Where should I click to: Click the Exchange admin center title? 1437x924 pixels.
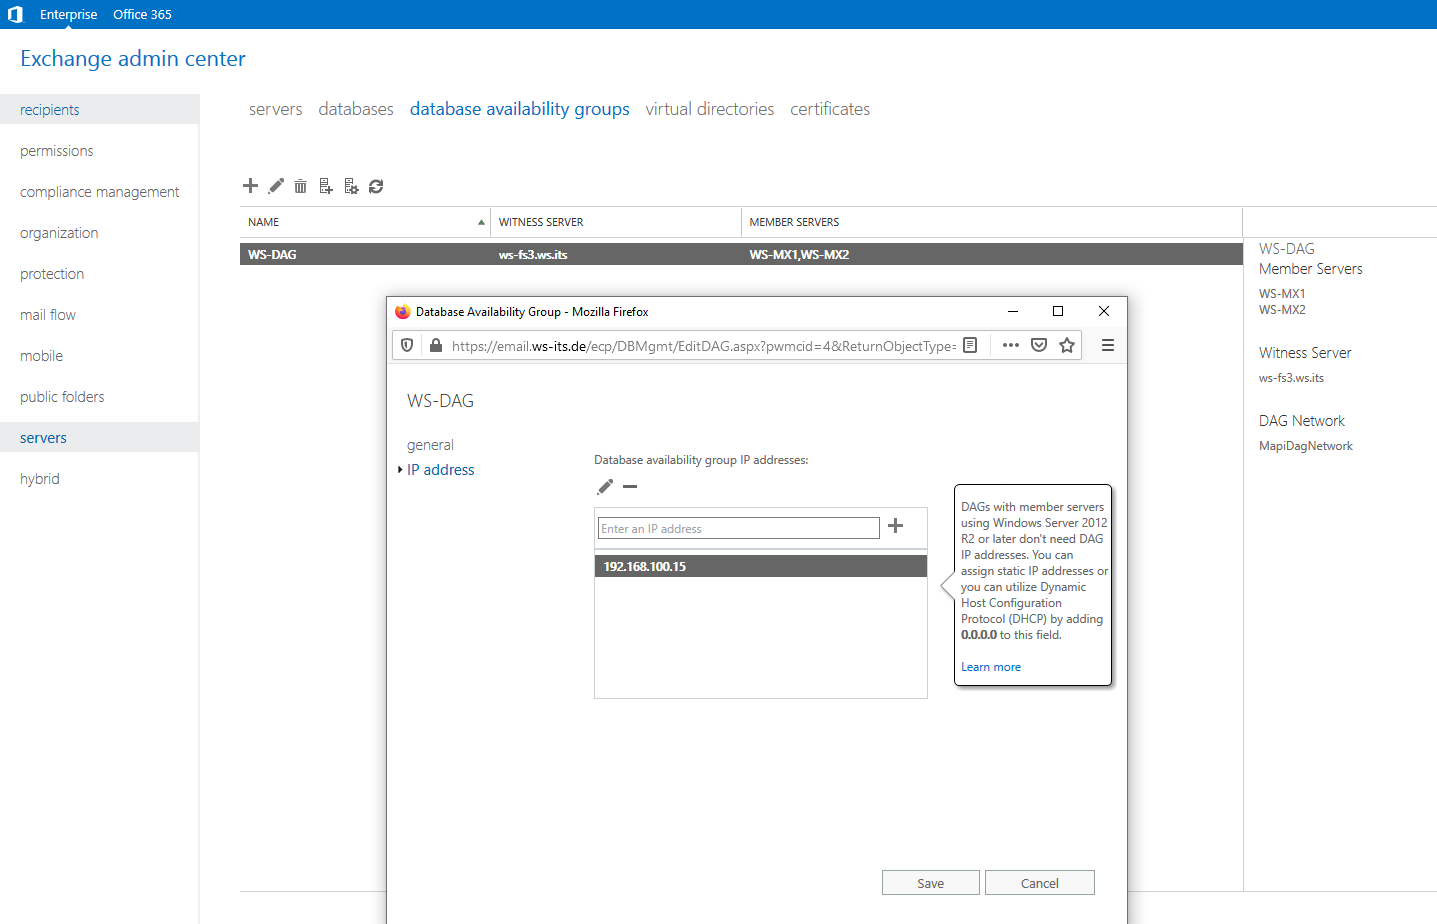coord(133,59)
